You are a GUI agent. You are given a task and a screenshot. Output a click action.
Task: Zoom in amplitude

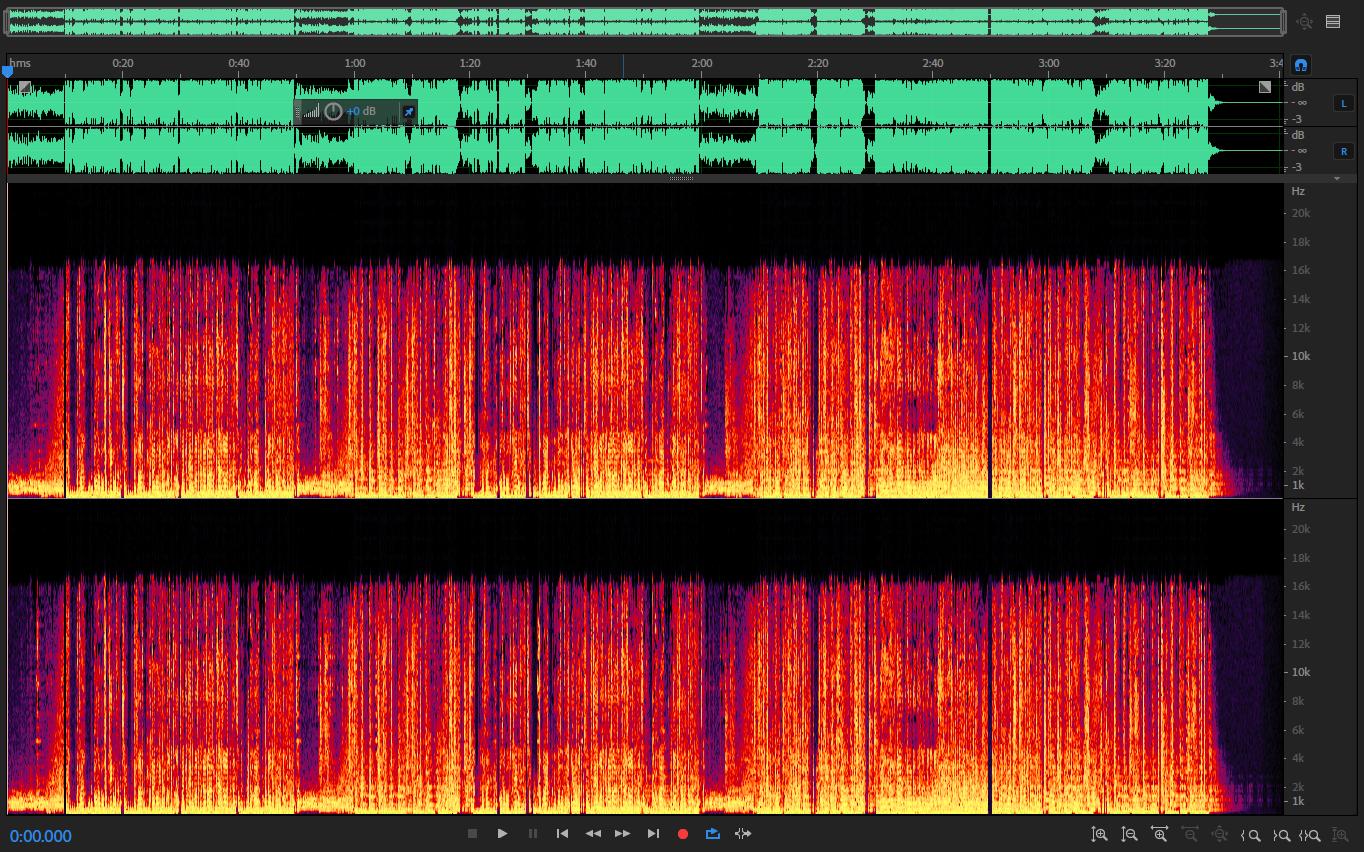[x=1099, y=834]
